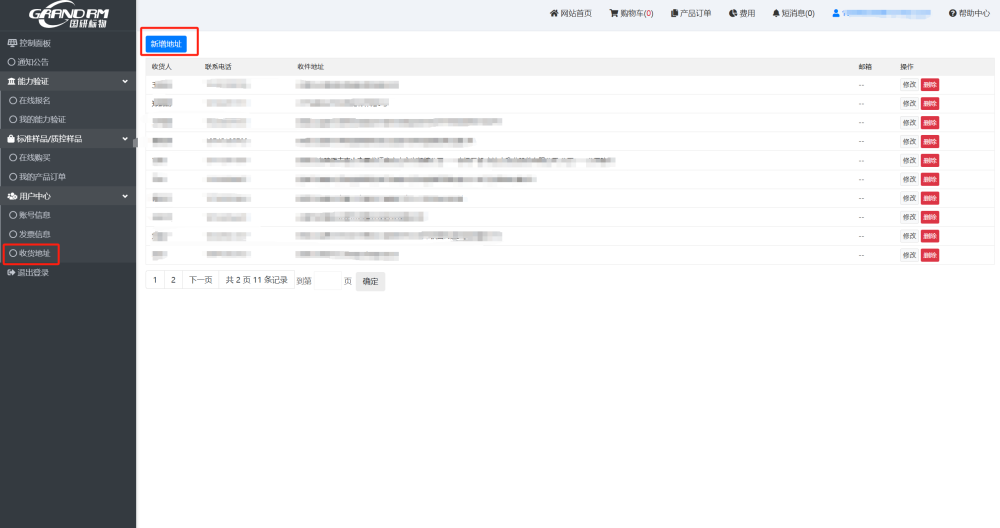Click the bell icon for 短消息

776,13
